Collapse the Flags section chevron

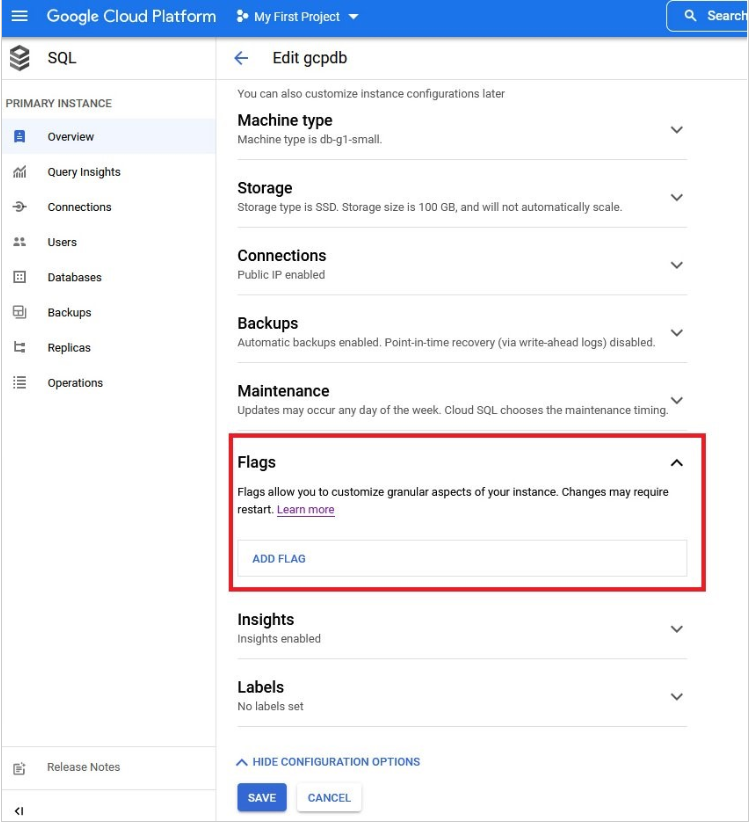(x=677, y=463)
